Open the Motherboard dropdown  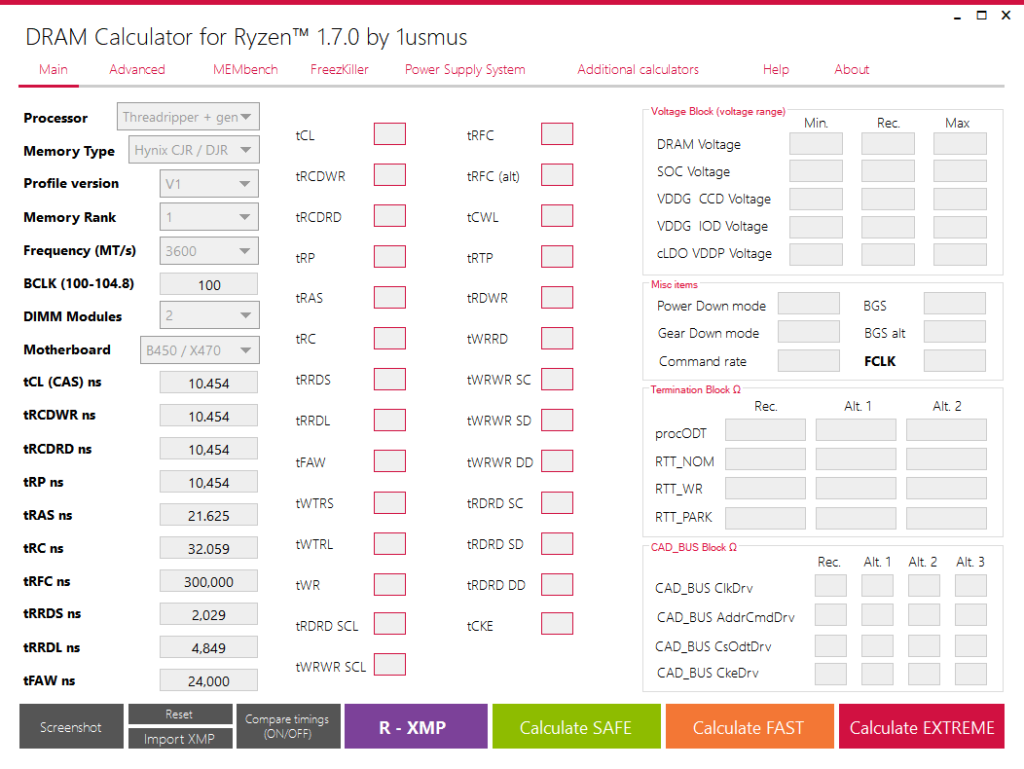(x=200, y=350)
